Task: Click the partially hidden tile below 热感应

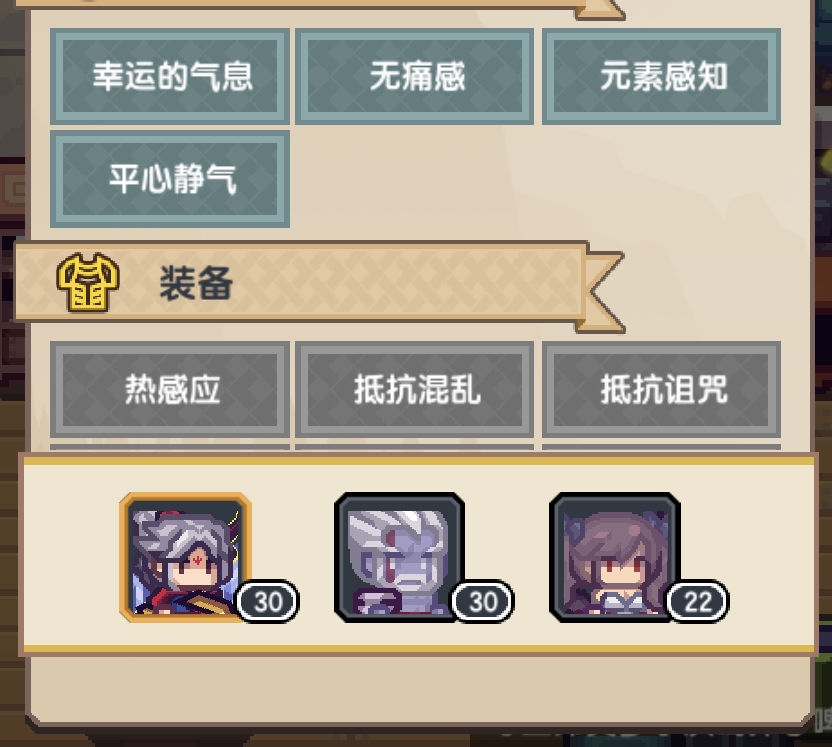Action: click(170, 449)
